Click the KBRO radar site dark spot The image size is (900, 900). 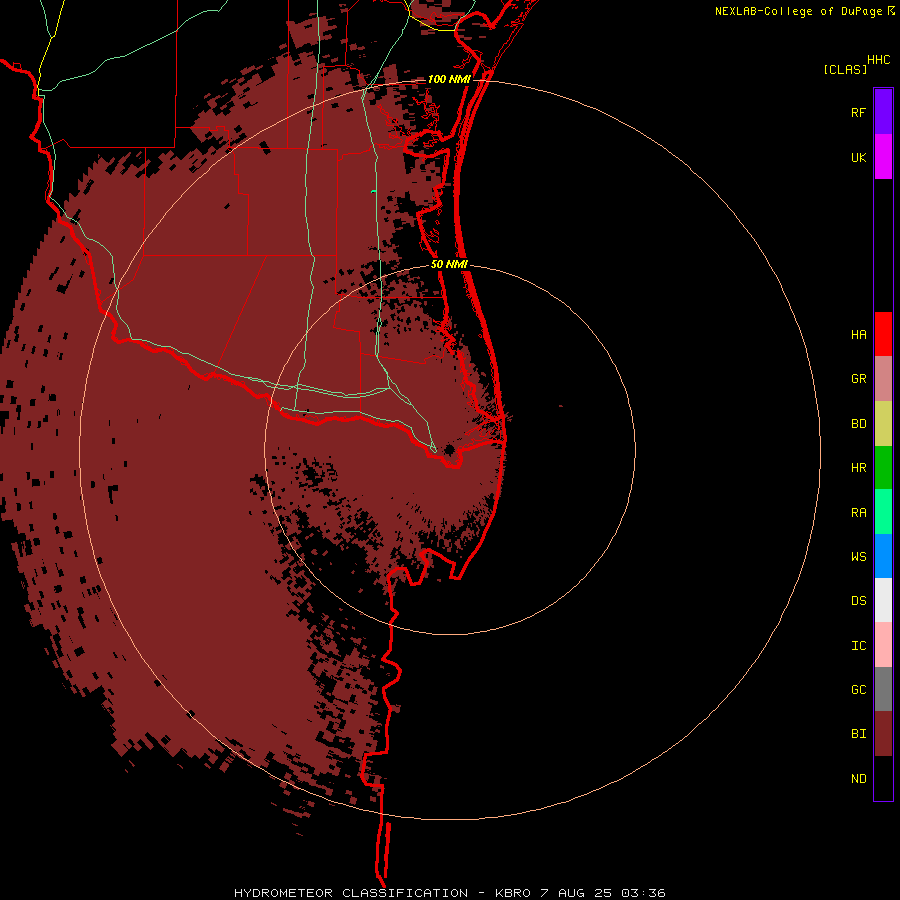[x=449, y=449]
